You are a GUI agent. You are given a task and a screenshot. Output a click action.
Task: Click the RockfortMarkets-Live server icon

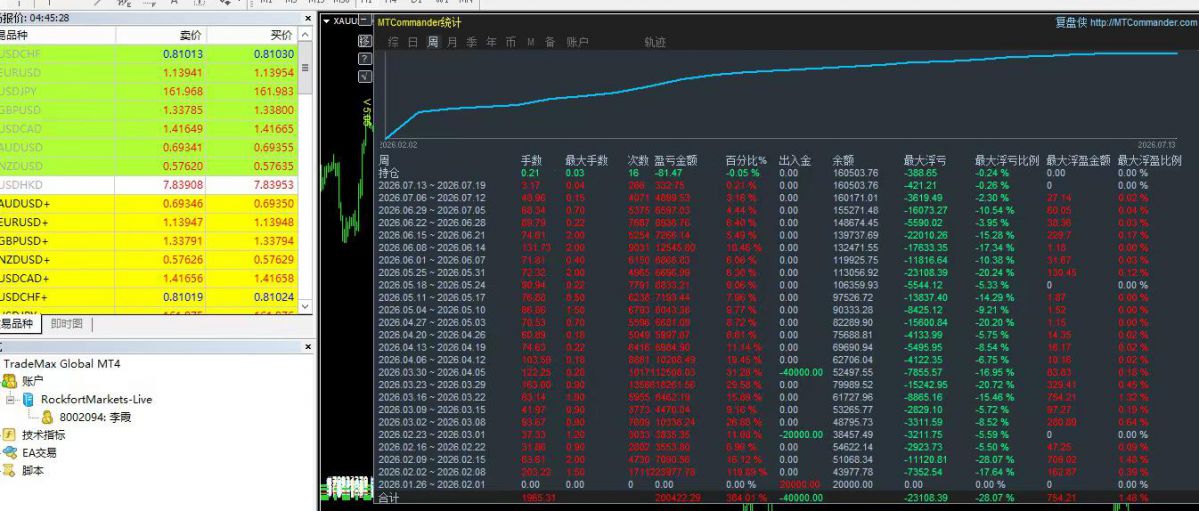click(x=28, y=399)
